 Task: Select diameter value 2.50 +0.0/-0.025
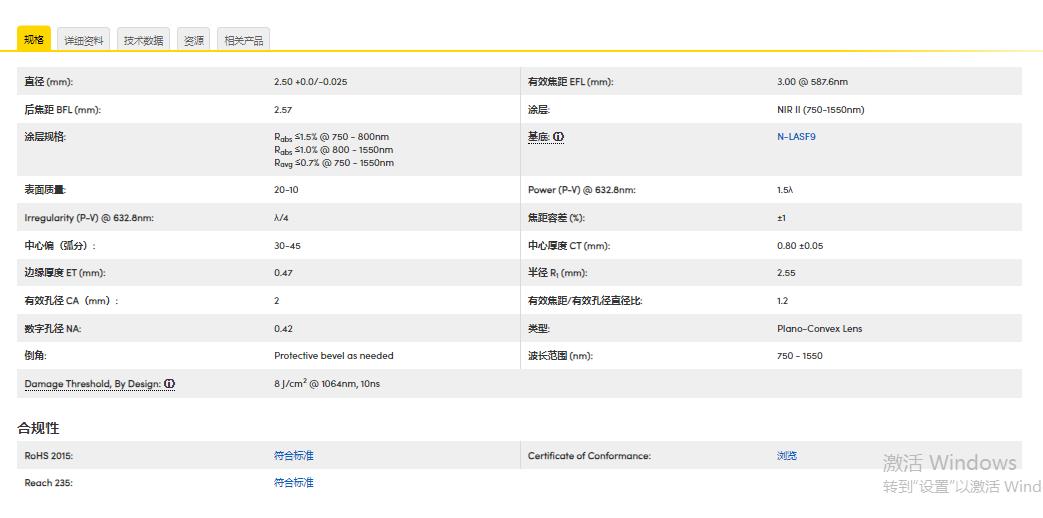tap(311, 82)
